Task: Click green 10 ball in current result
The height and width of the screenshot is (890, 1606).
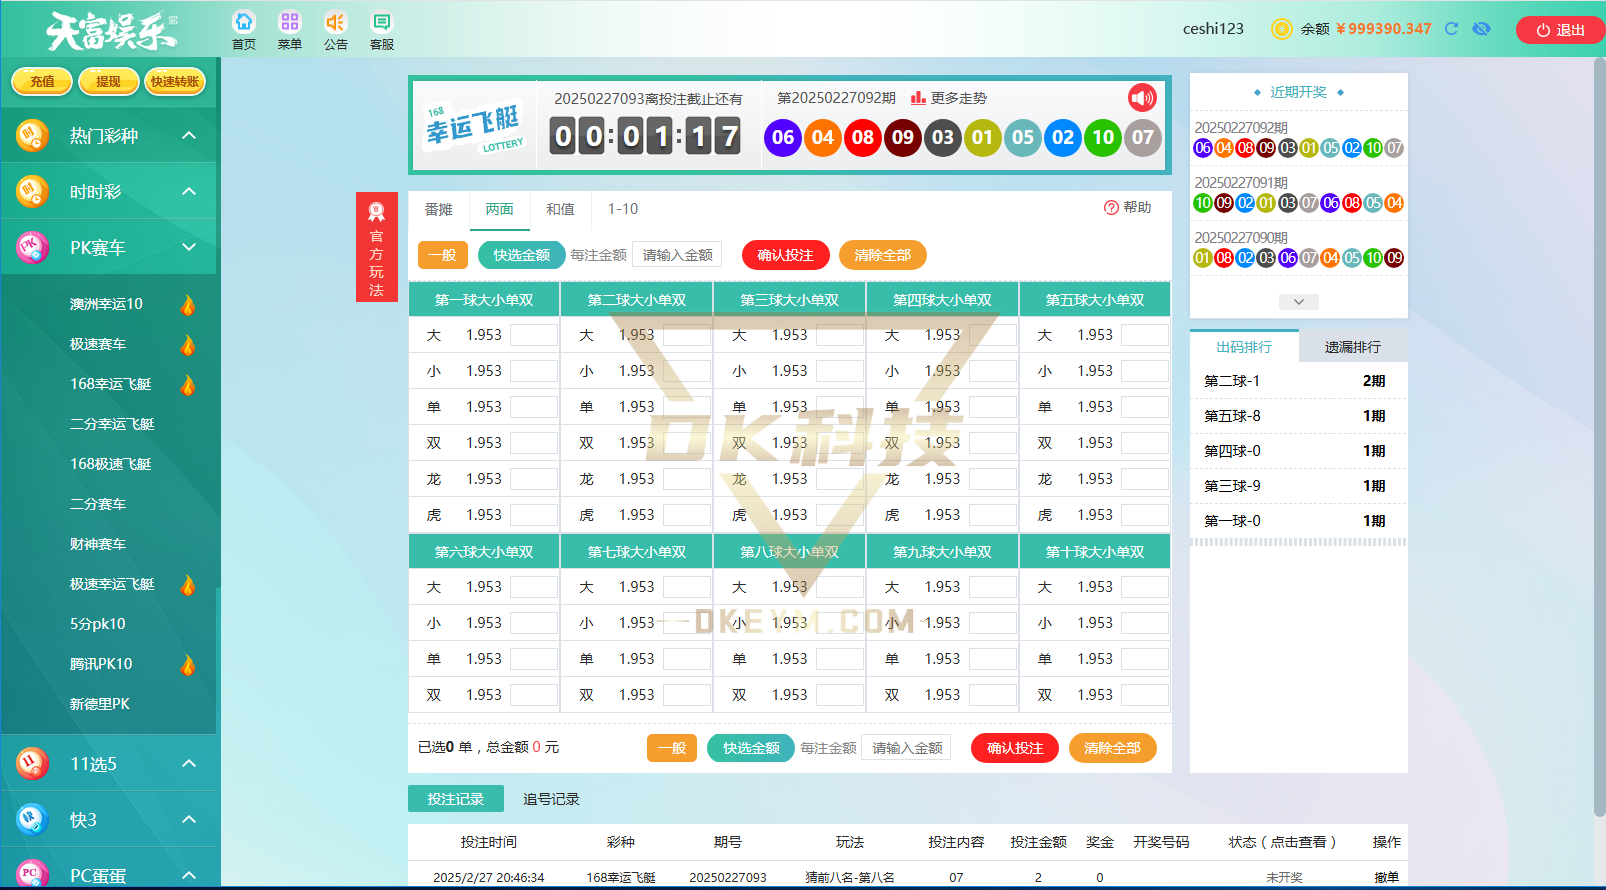Action: coord(1103,137)
